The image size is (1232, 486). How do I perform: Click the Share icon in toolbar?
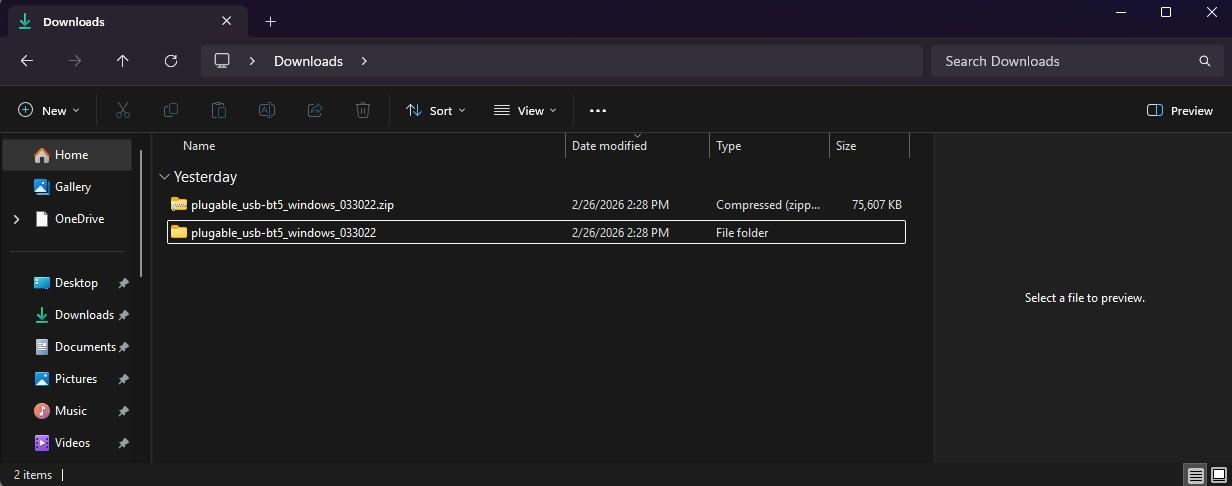[315, 111]
